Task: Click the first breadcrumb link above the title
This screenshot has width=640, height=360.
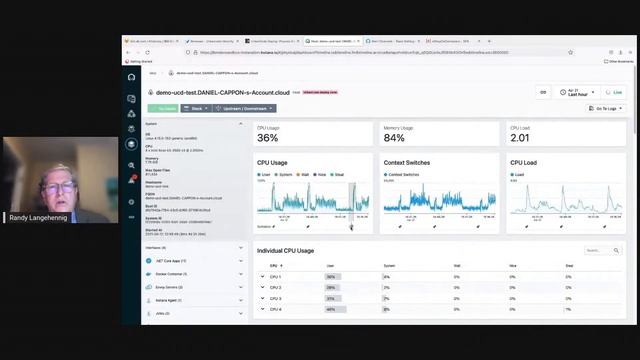Action: 153,73
